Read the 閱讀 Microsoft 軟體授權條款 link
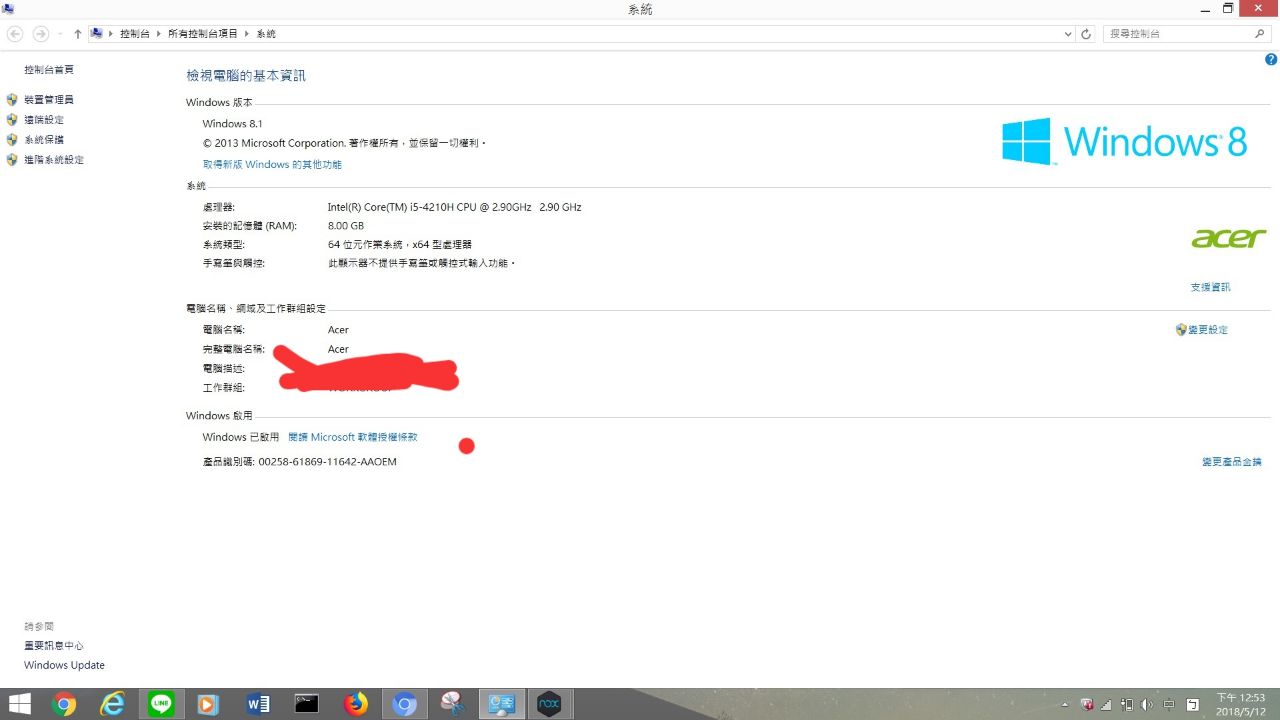The image size is (1280, 720). [x=352, y=437]
